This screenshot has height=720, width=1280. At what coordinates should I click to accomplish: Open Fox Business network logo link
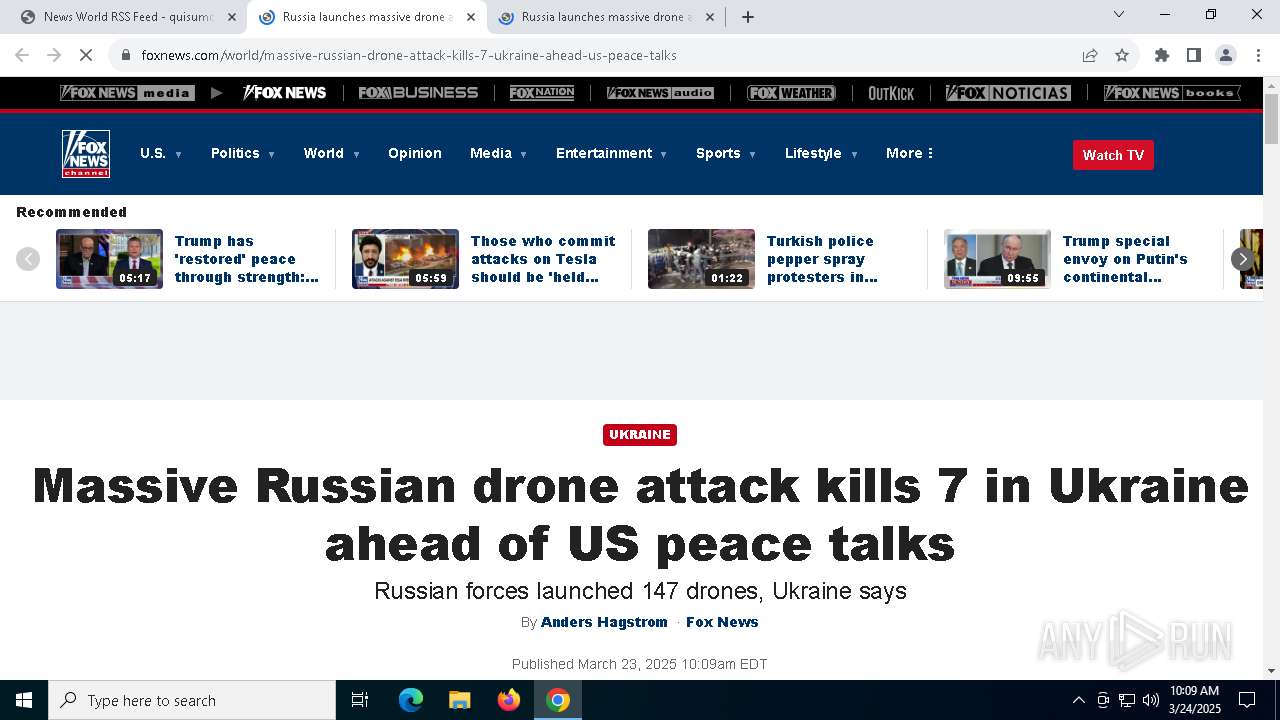[x=418, y=93]
